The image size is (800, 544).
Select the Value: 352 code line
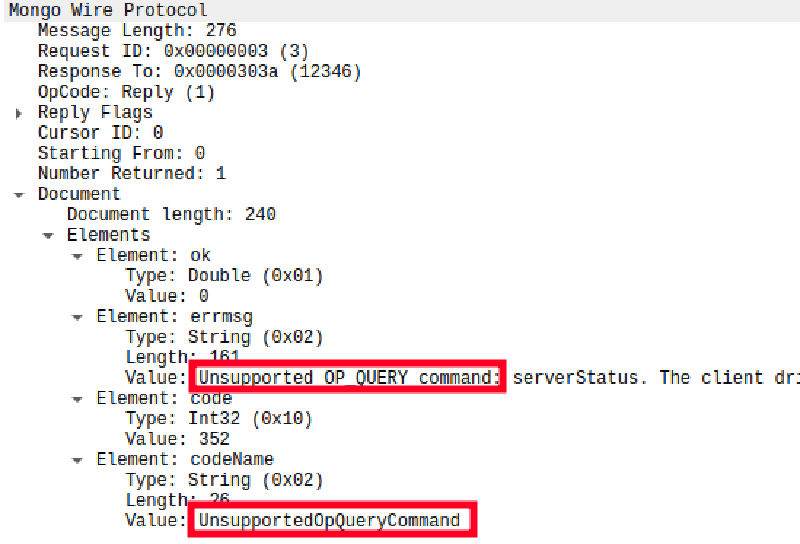point(177,439)
